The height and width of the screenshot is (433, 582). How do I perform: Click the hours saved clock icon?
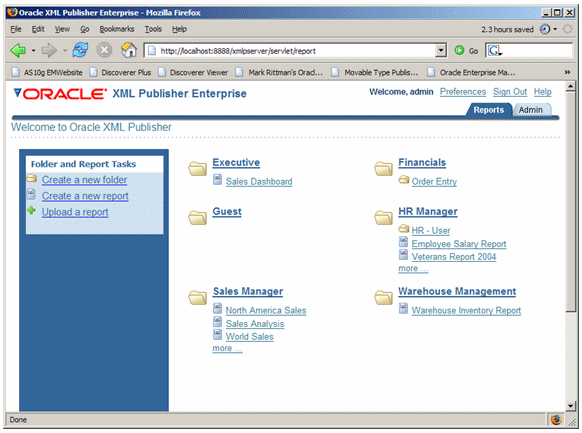tap(545, 29)
